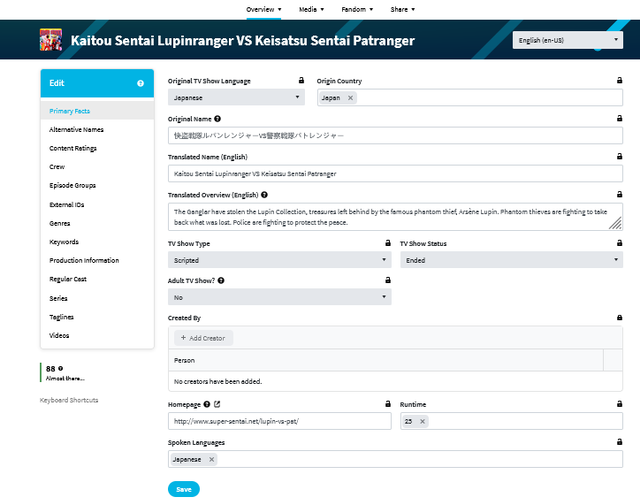
Task: Click the Original Name text field
Action: pos(395,135)
